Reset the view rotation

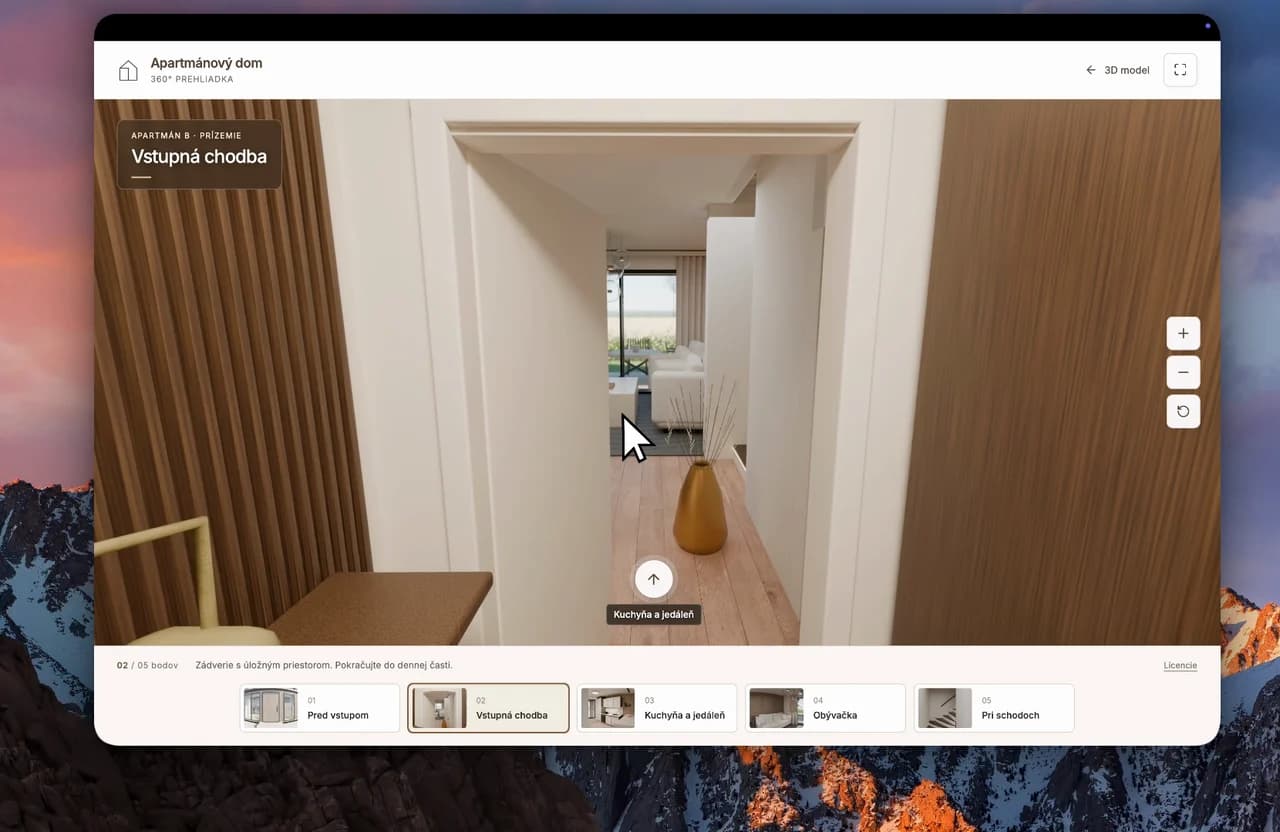[1183, 411]
